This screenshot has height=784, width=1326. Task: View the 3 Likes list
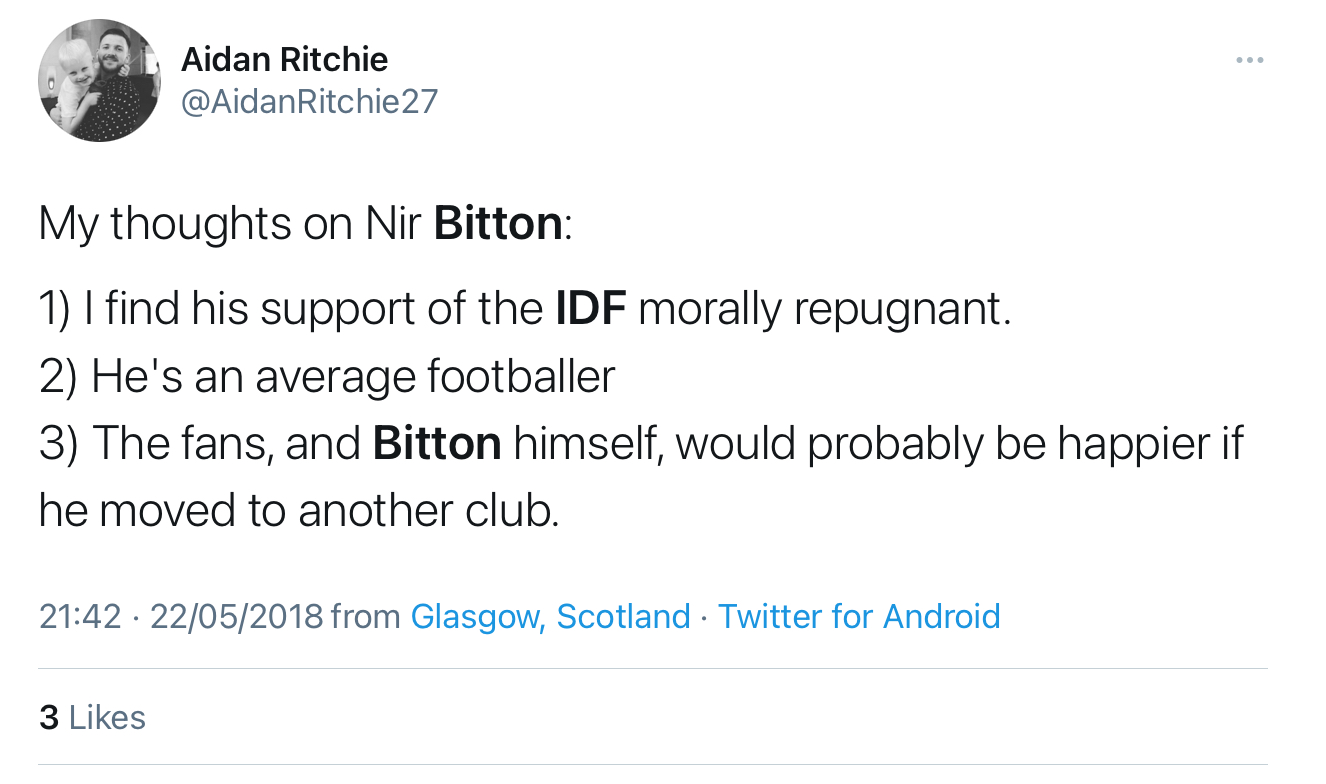pyautogui.click(x=92, y=717)
